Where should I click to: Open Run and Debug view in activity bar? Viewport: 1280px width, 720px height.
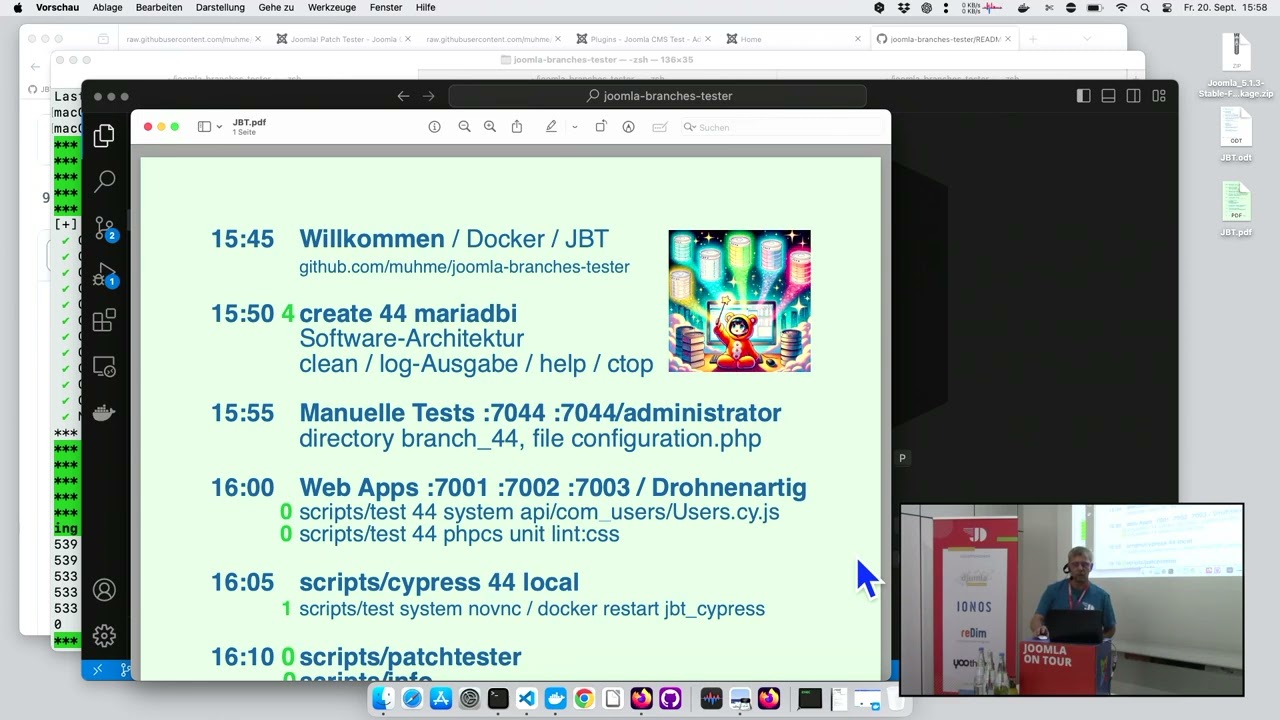[104, 275]
